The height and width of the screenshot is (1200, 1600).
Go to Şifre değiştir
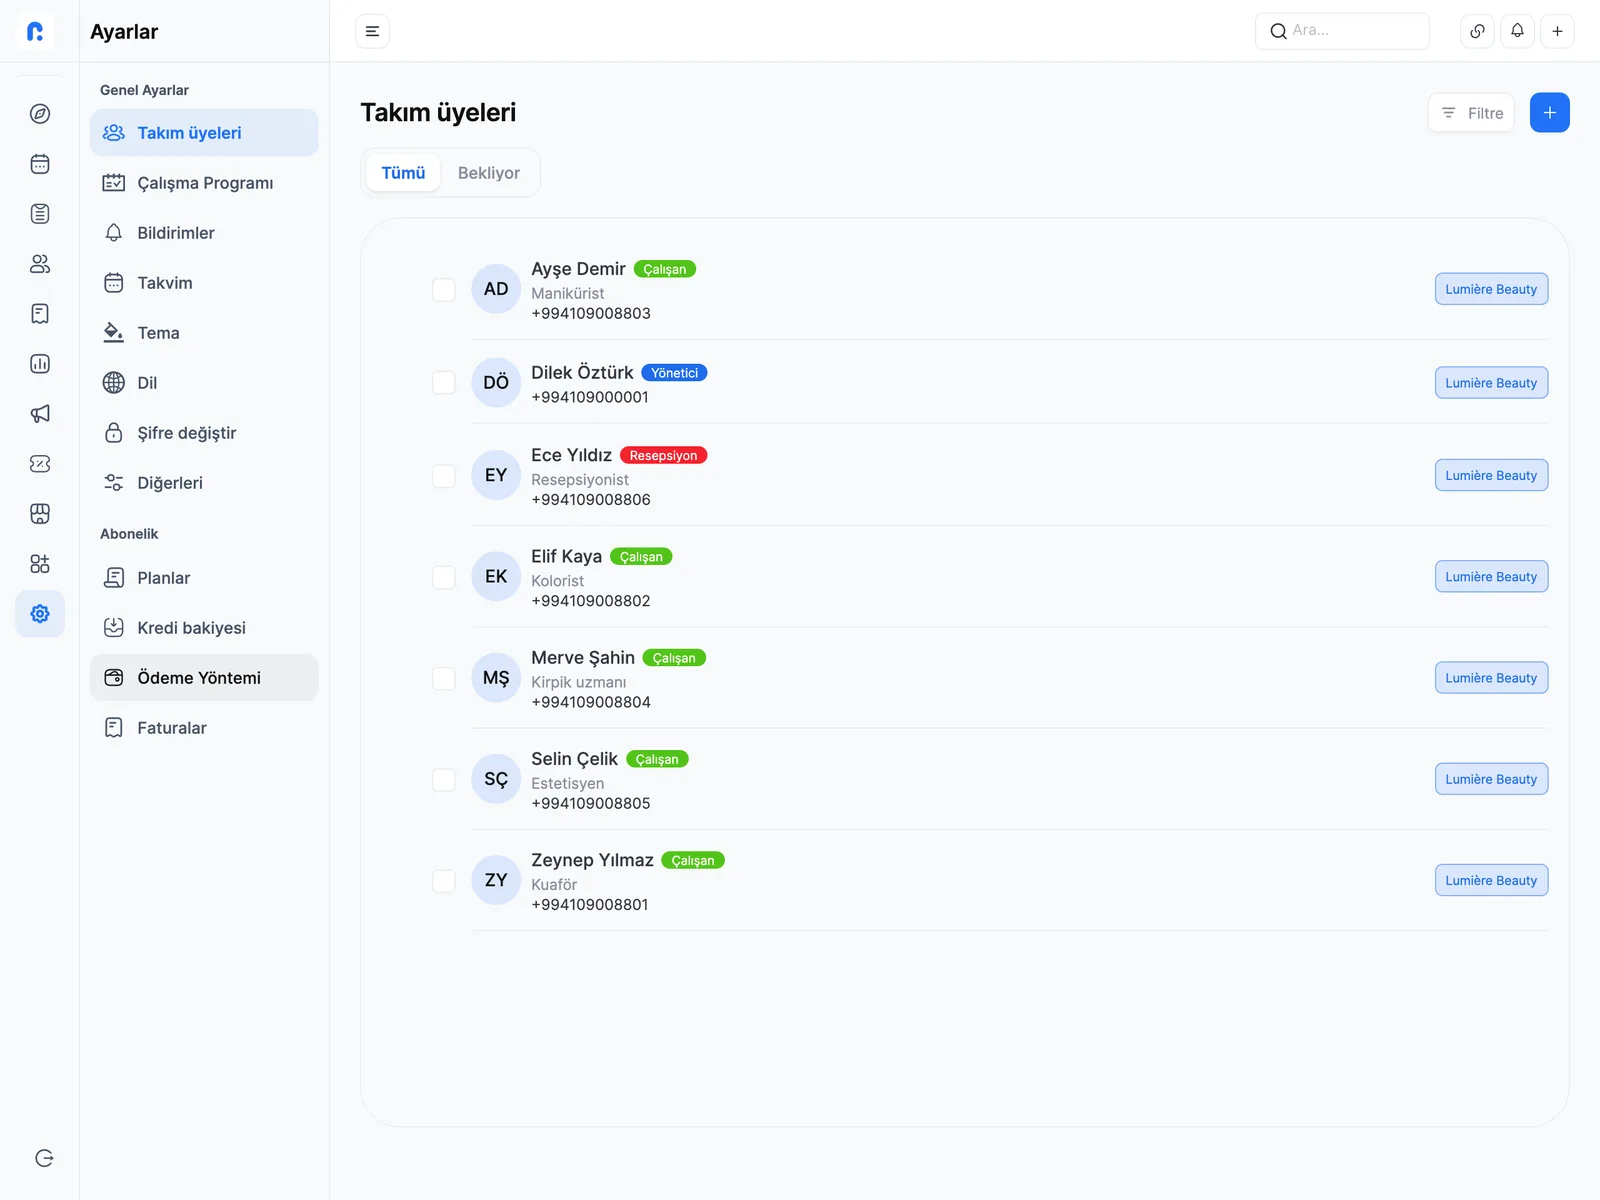[204, 433]
